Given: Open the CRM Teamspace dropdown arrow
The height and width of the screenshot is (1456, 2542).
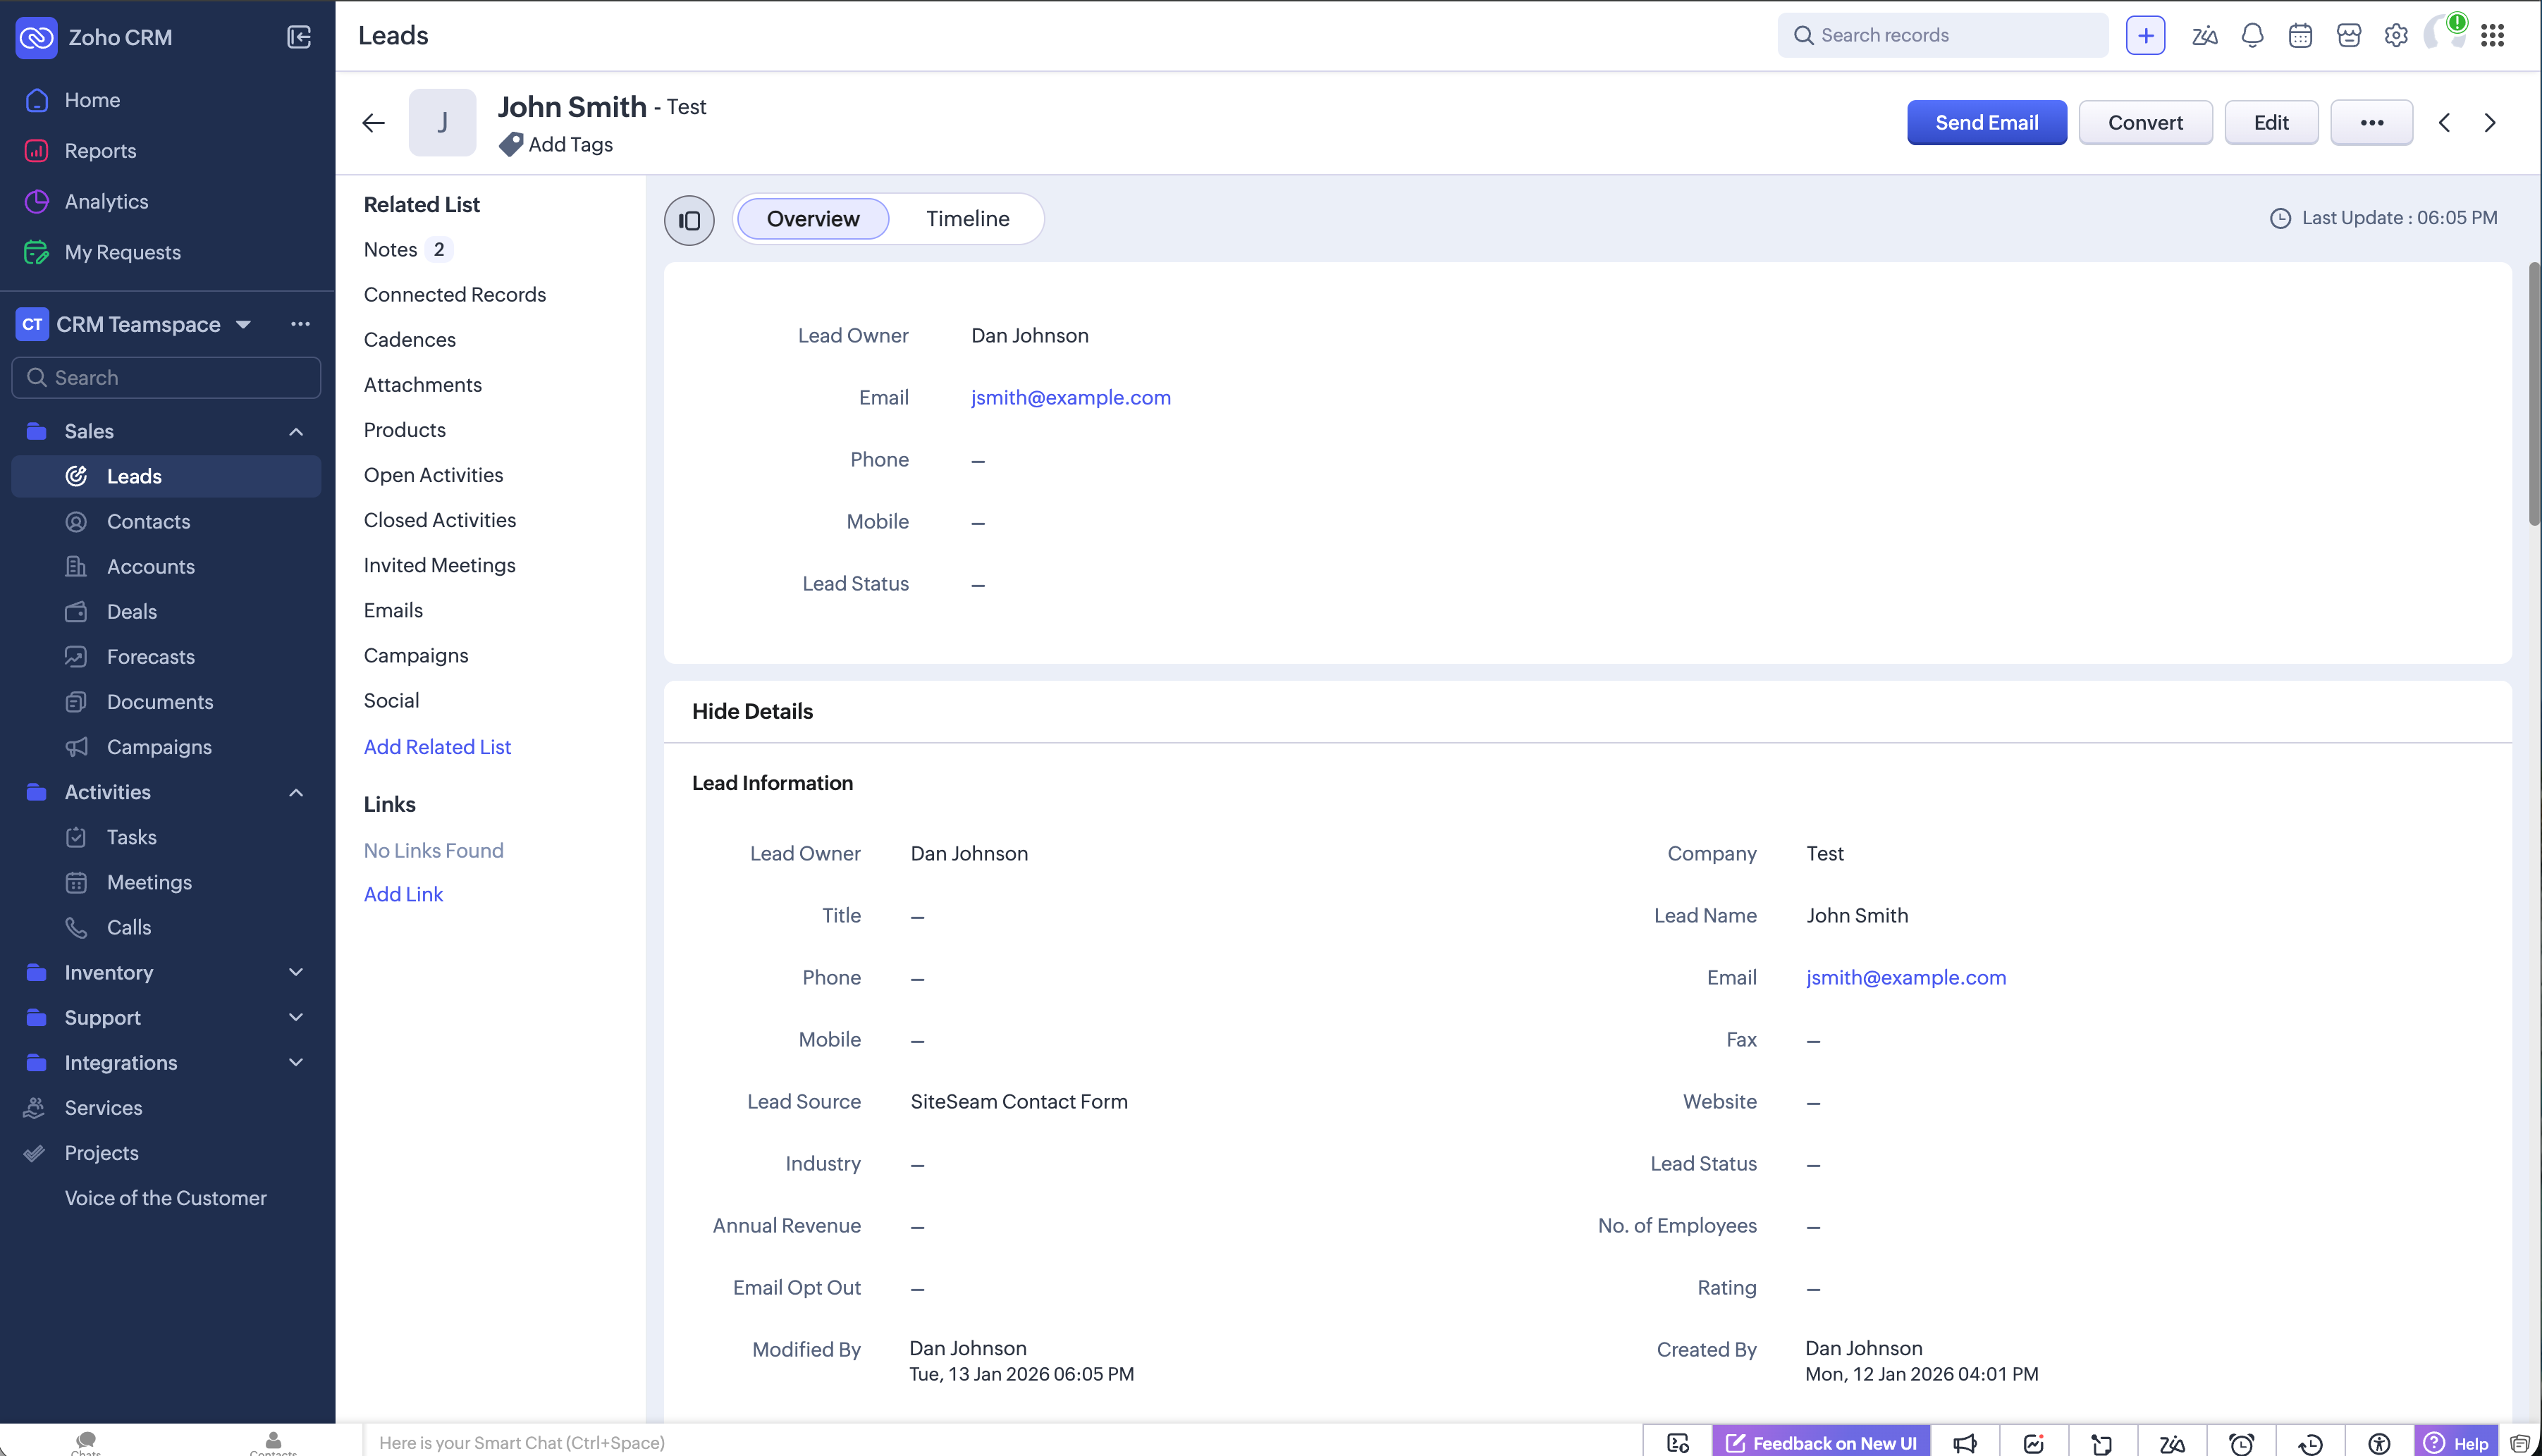Looking at the screenshot, I should coord(243,324).
